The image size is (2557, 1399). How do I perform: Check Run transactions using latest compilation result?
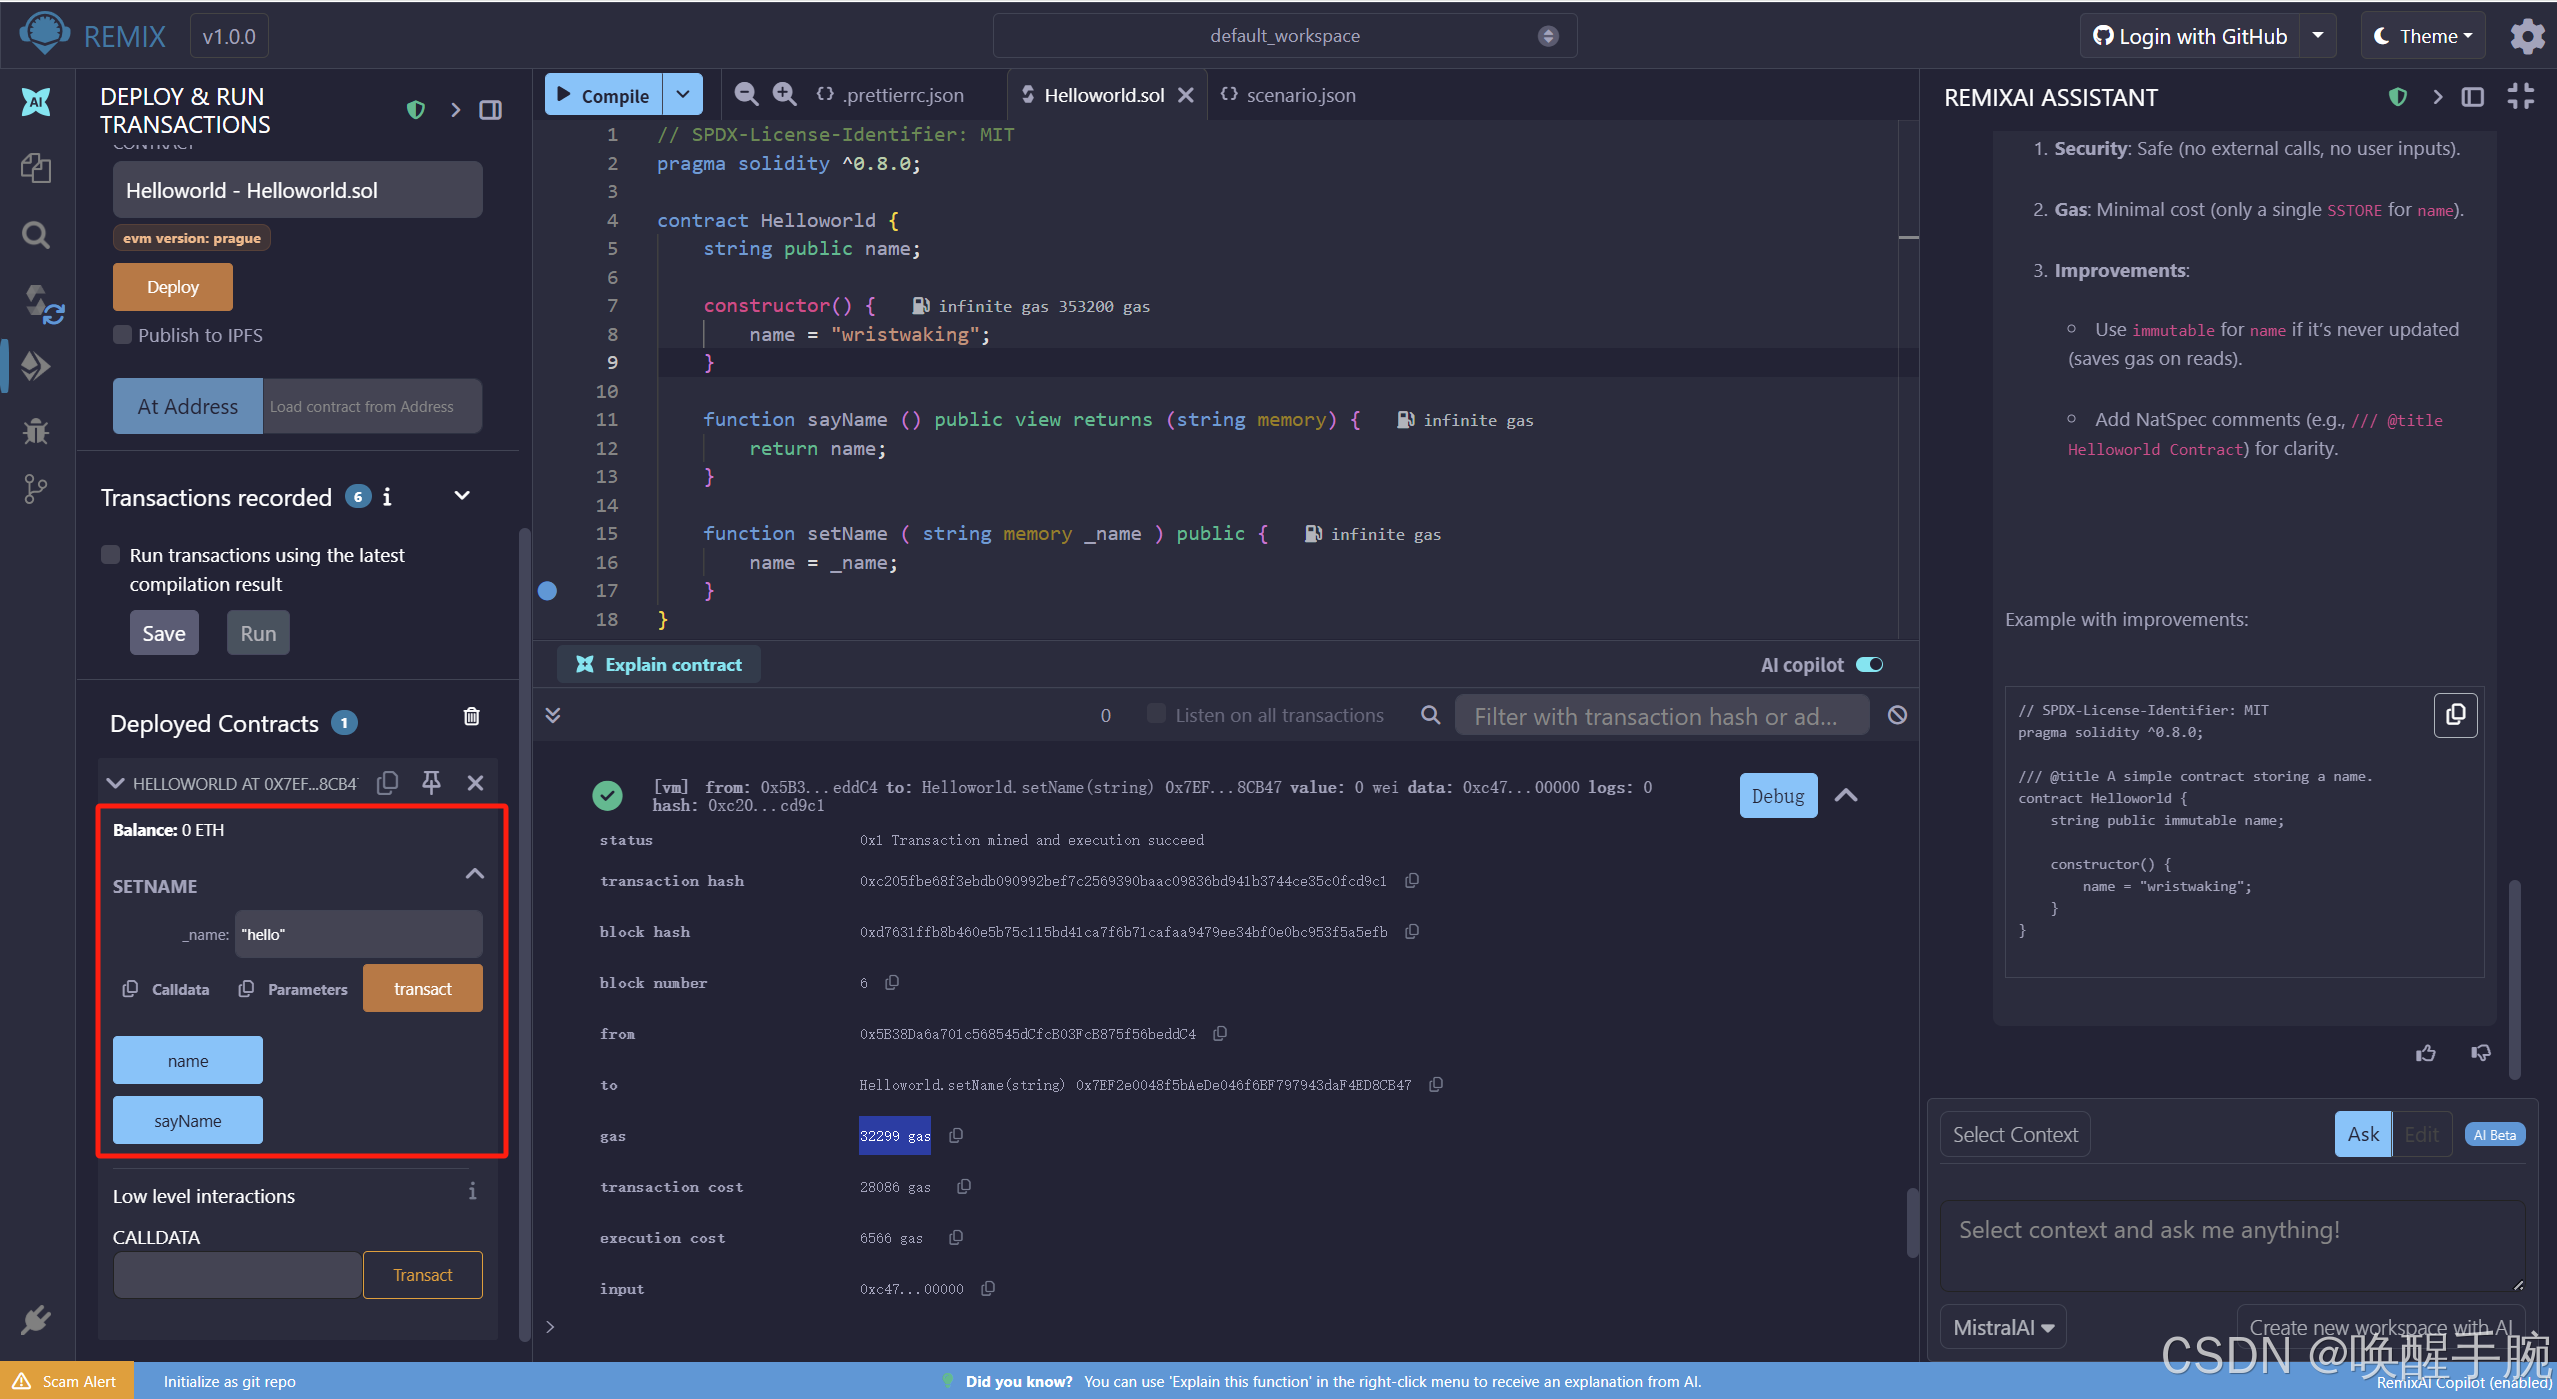[x=111, y=555]
